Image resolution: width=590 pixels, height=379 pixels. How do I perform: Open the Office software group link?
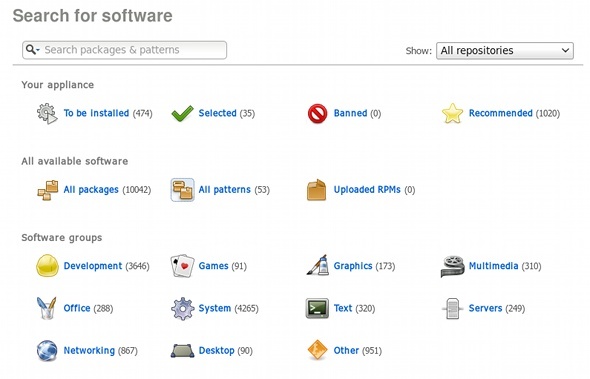(77, 308)
